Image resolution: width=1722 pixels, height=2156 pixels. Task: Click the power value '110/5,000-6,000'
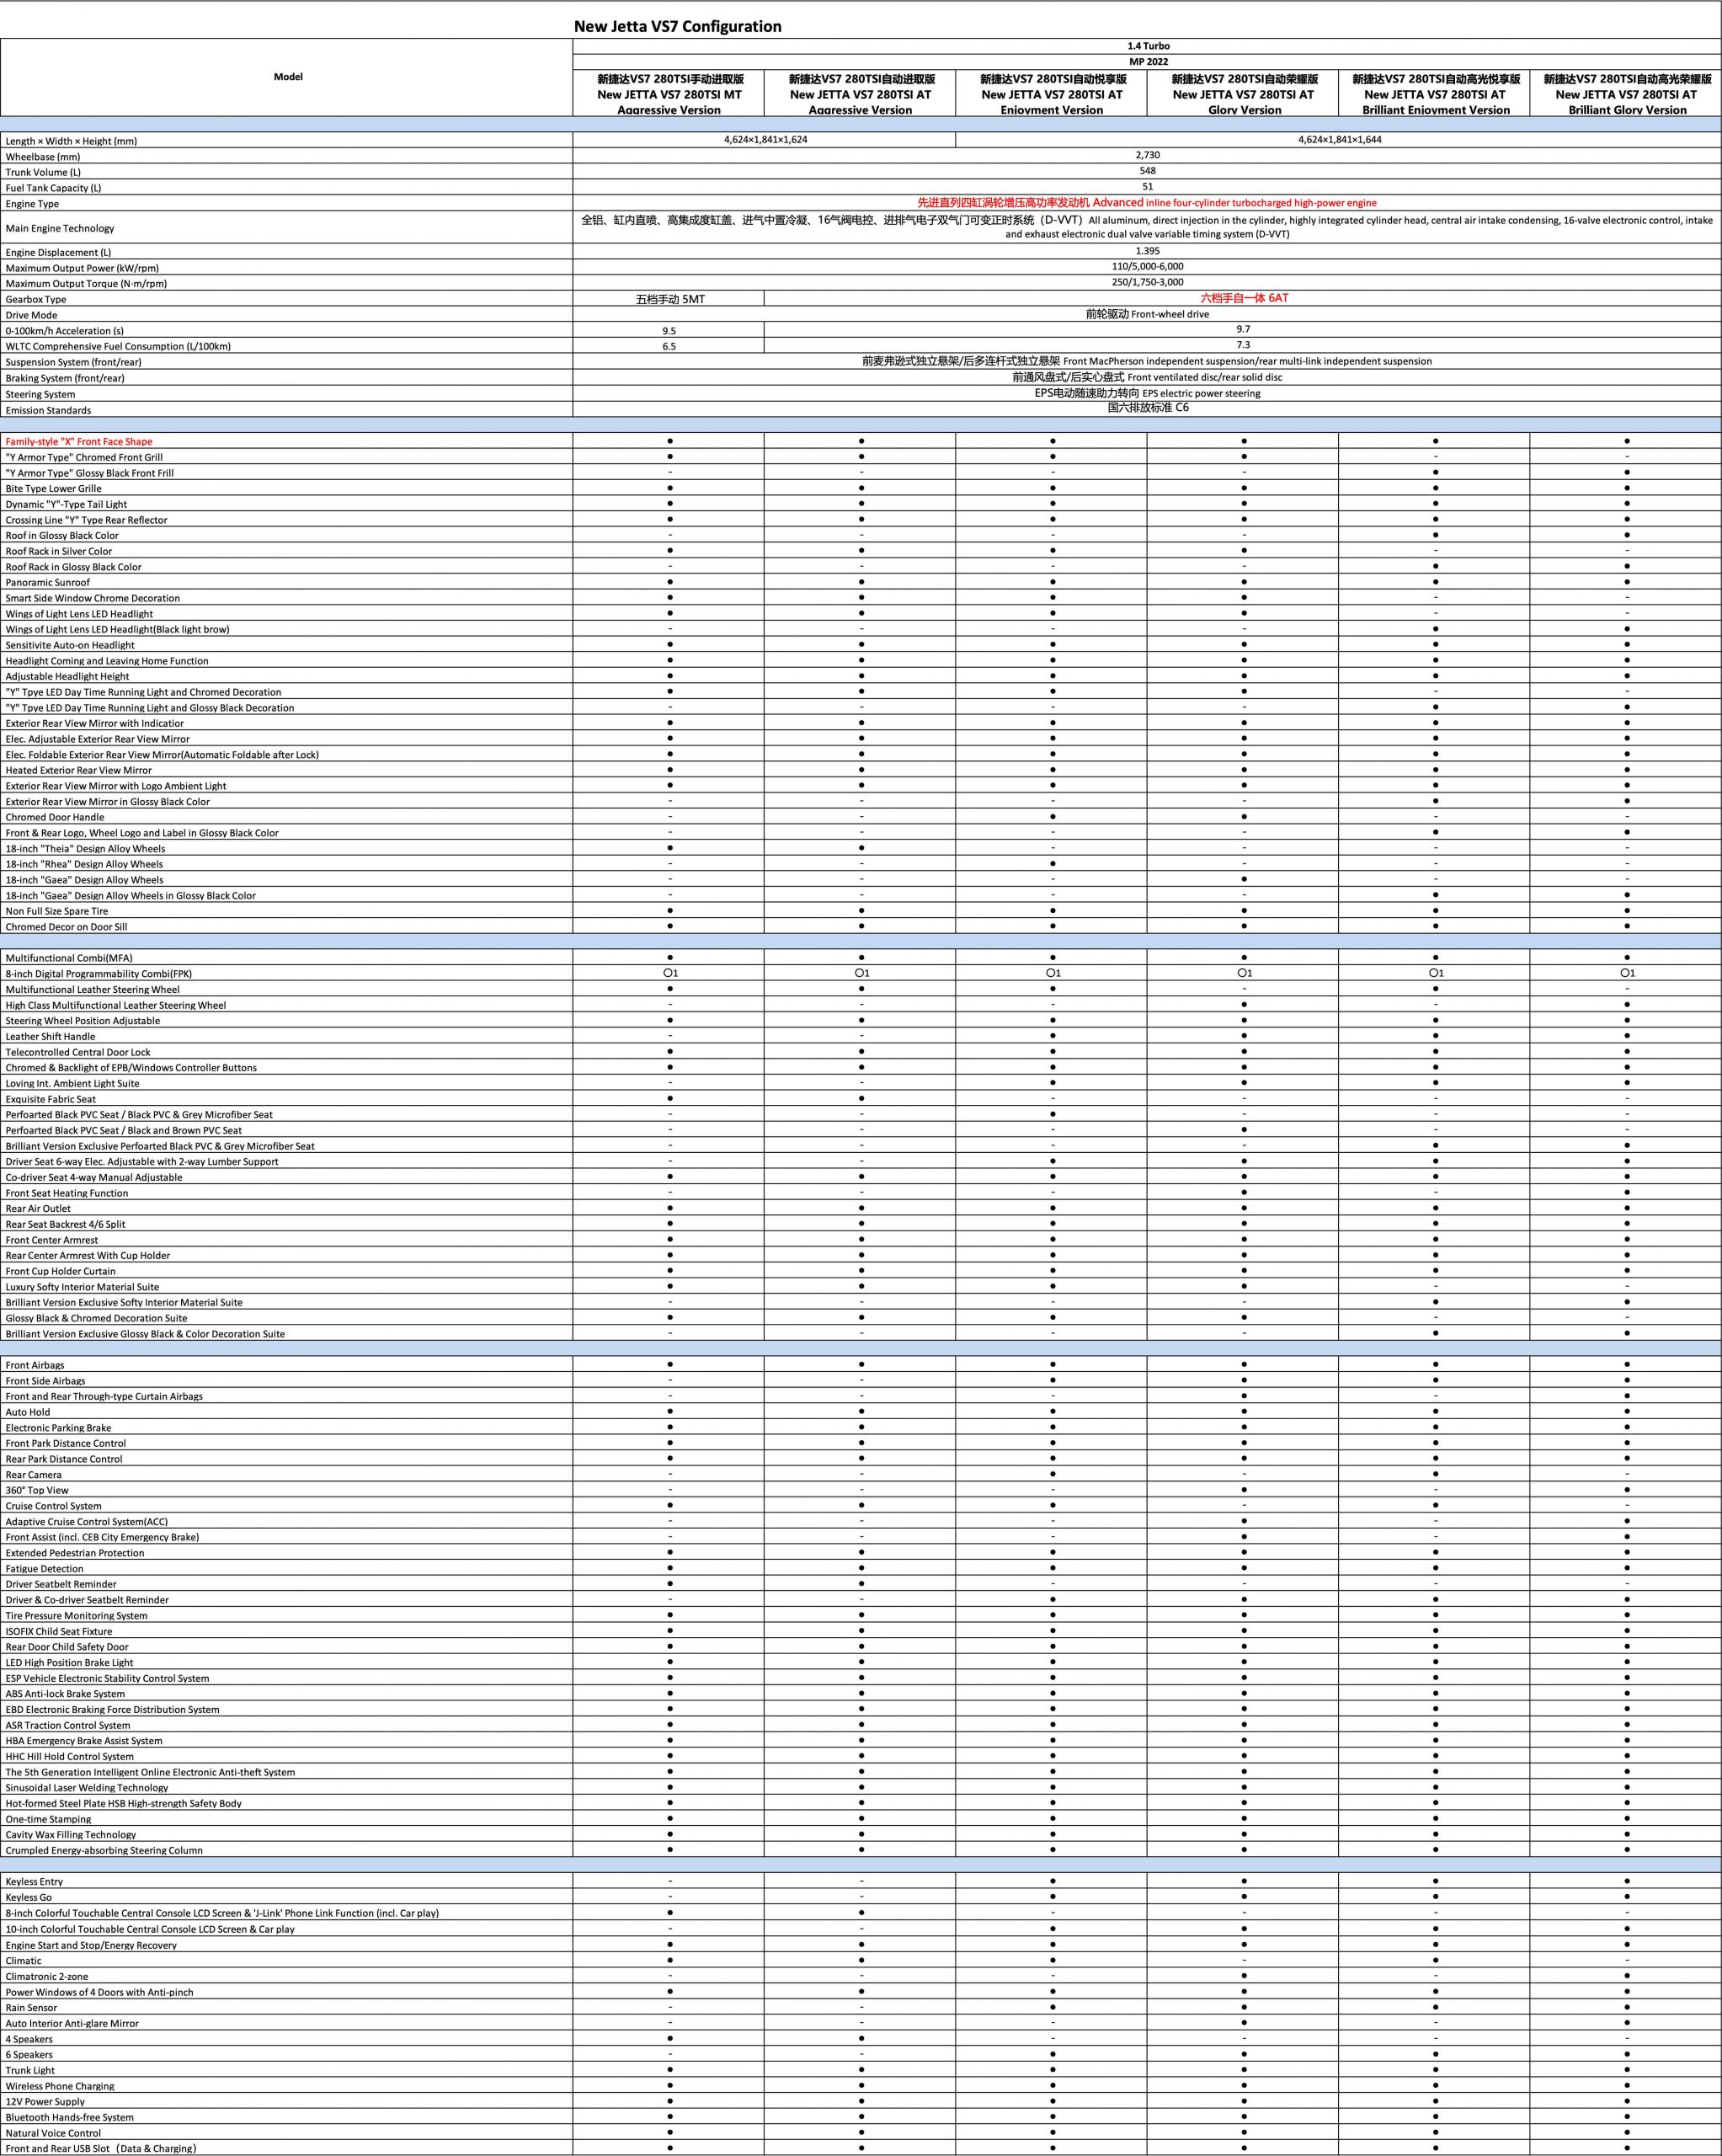tap(1148, 267)
